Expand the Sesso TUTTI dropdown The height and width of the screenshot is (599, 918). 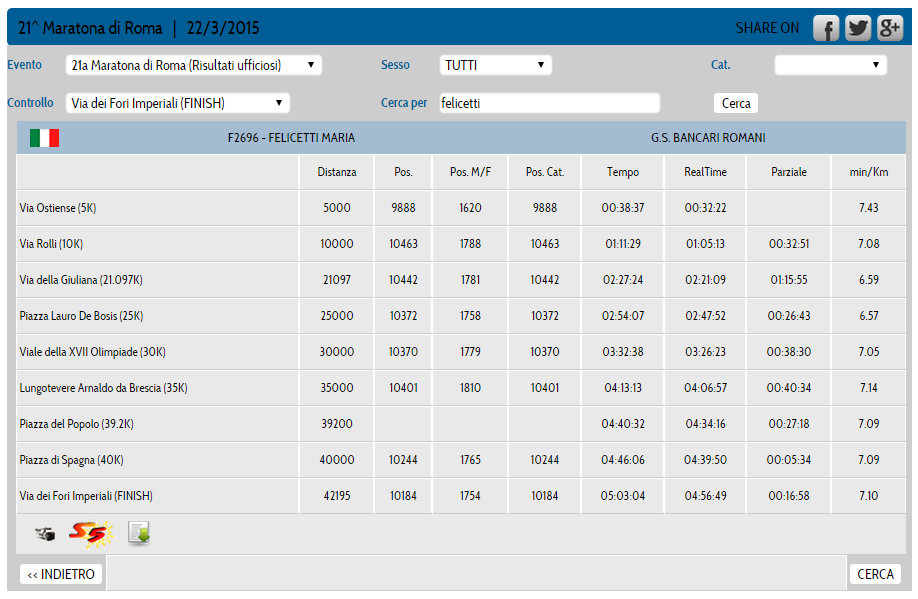pos(495,65)
